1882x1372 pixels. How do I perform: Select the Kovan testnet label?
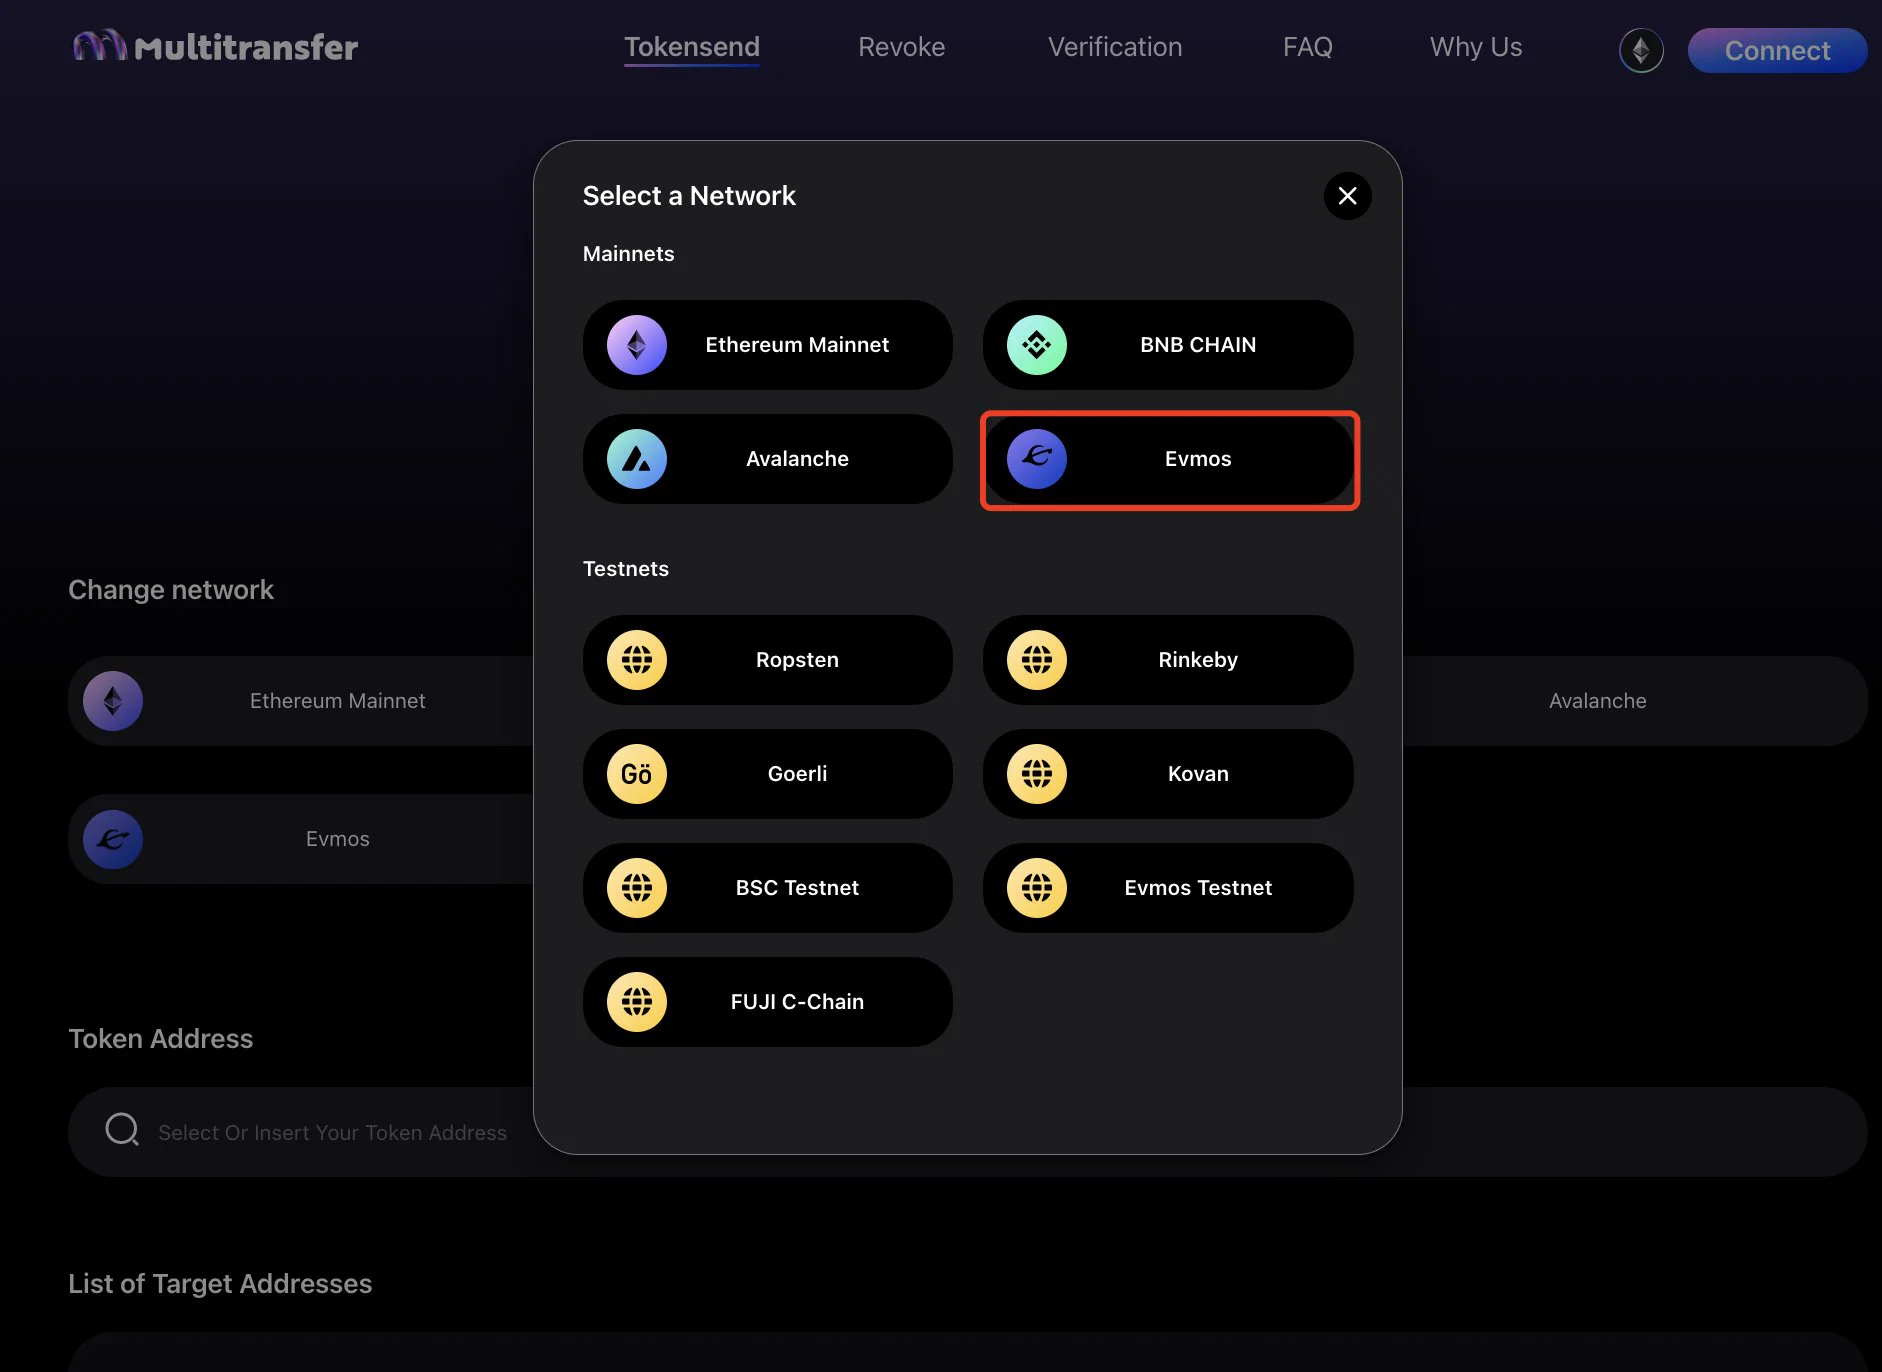click(x=1198, y=774)
